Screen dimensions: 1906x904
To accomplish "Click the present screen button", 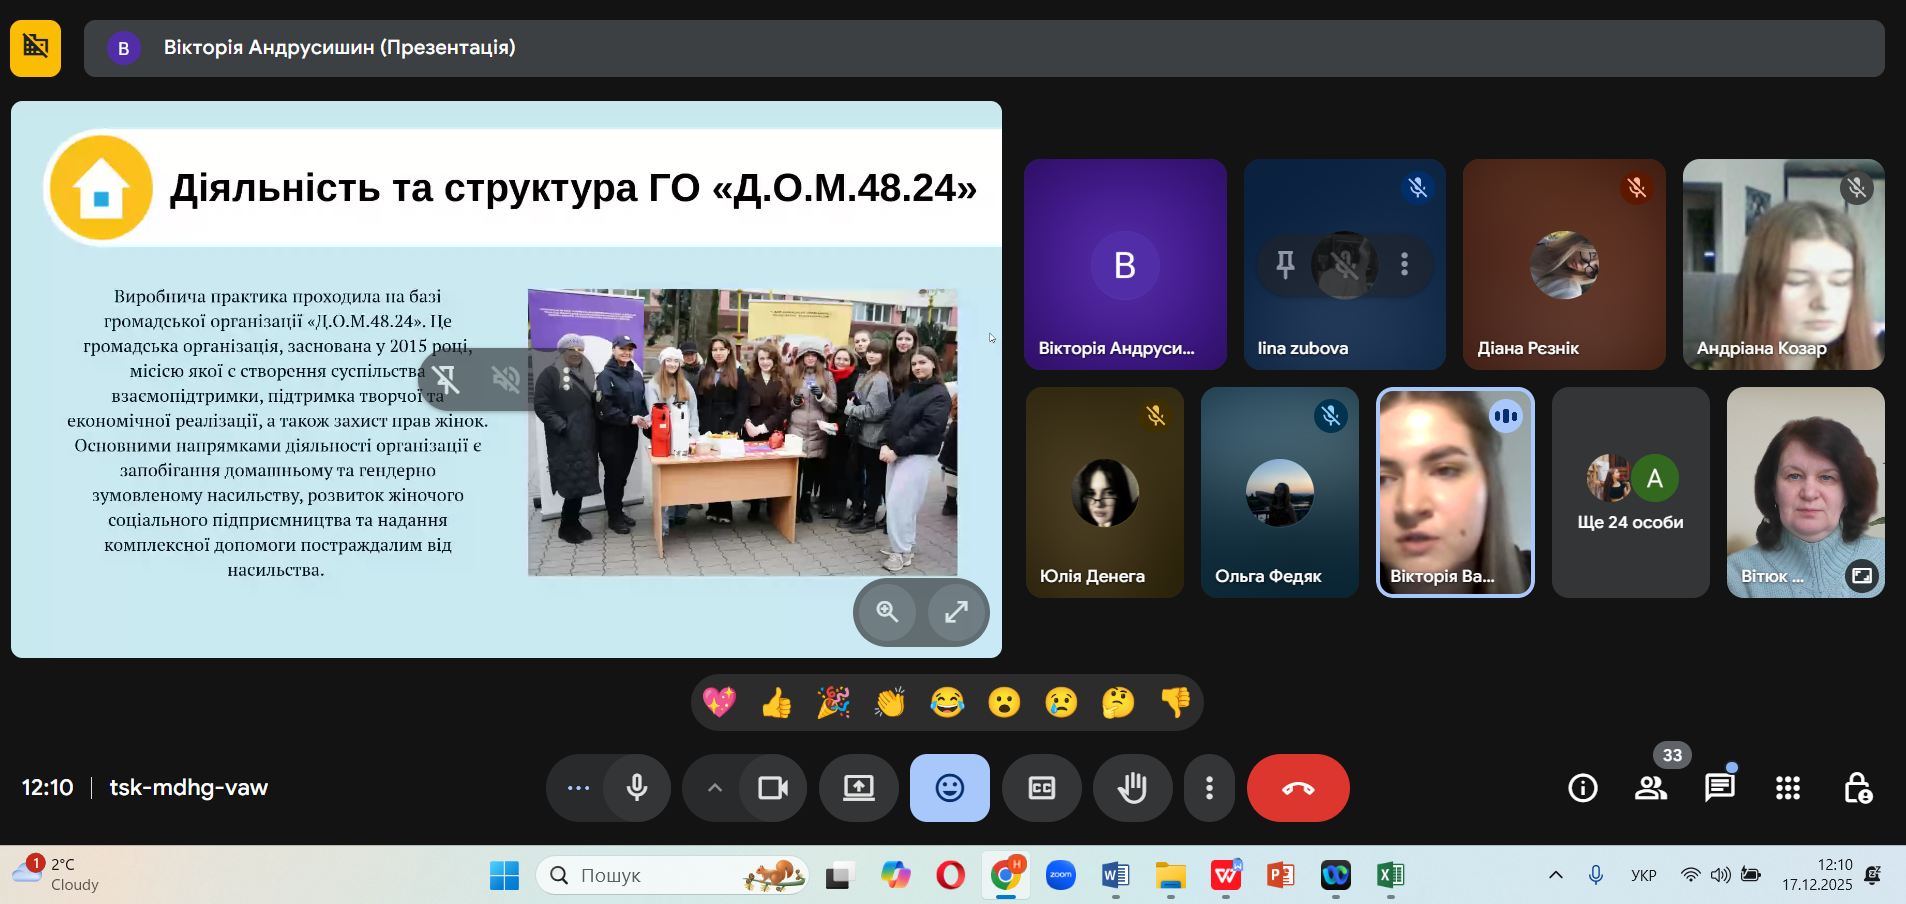I will point(858,788).
